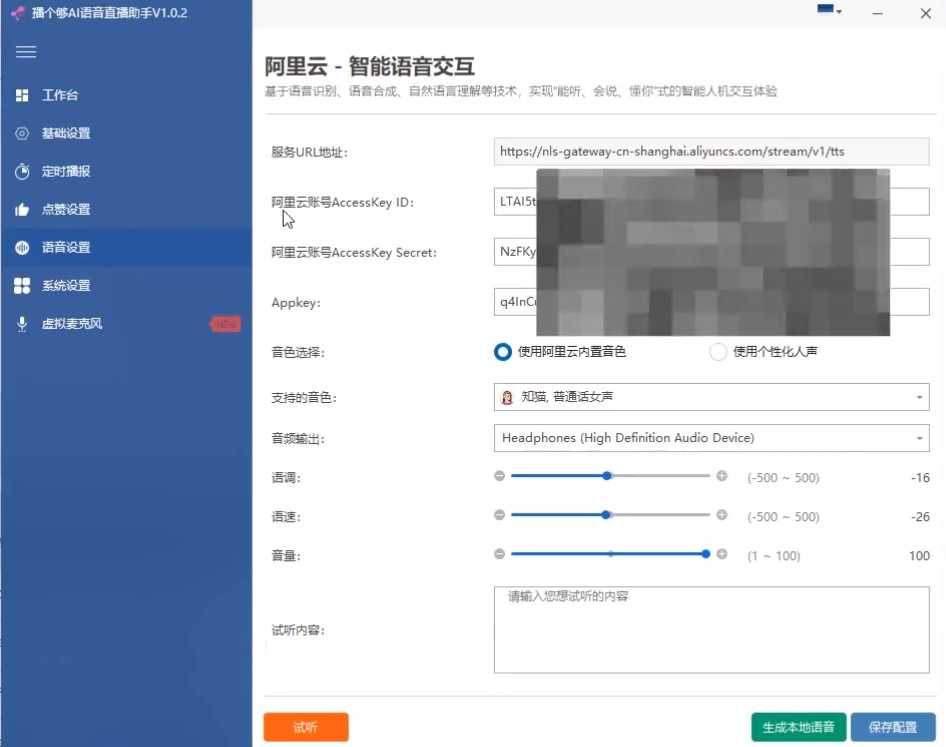Click the 语速 increase plus icon

pyautogui.click(x=722, y=515)
